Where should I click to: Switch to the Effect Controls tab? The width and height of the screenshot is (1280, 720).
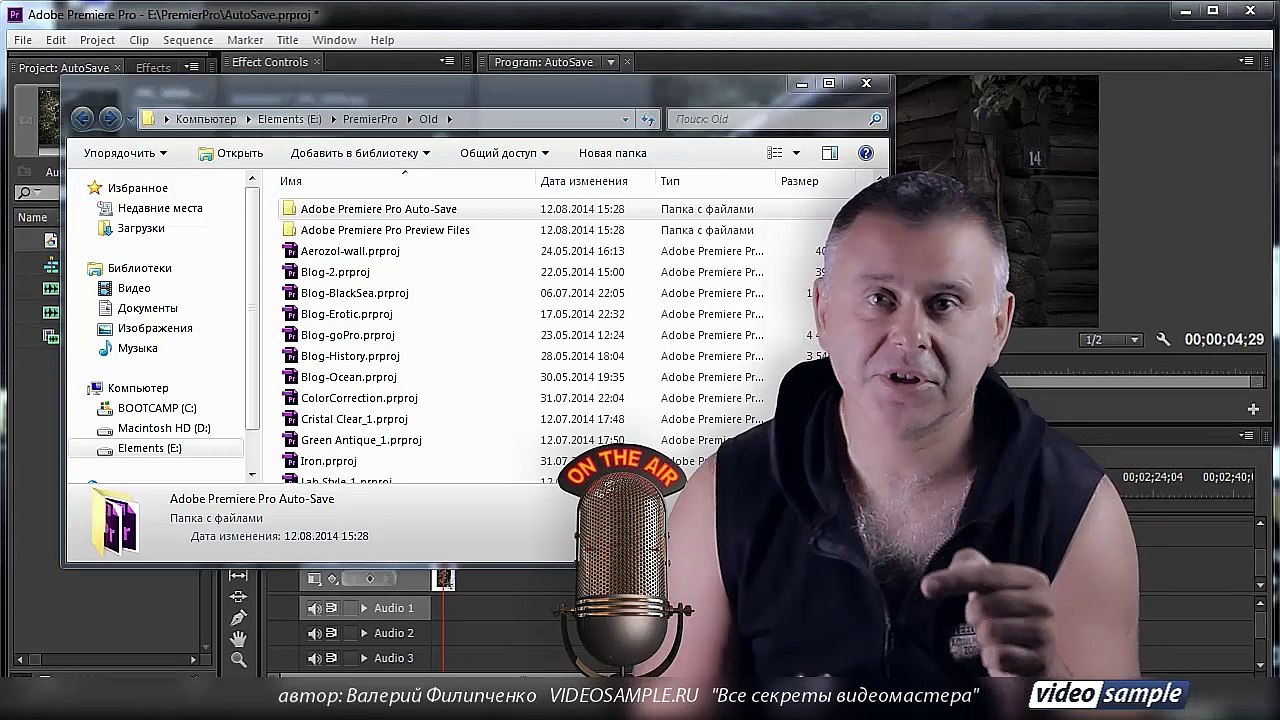pos(270,62)
